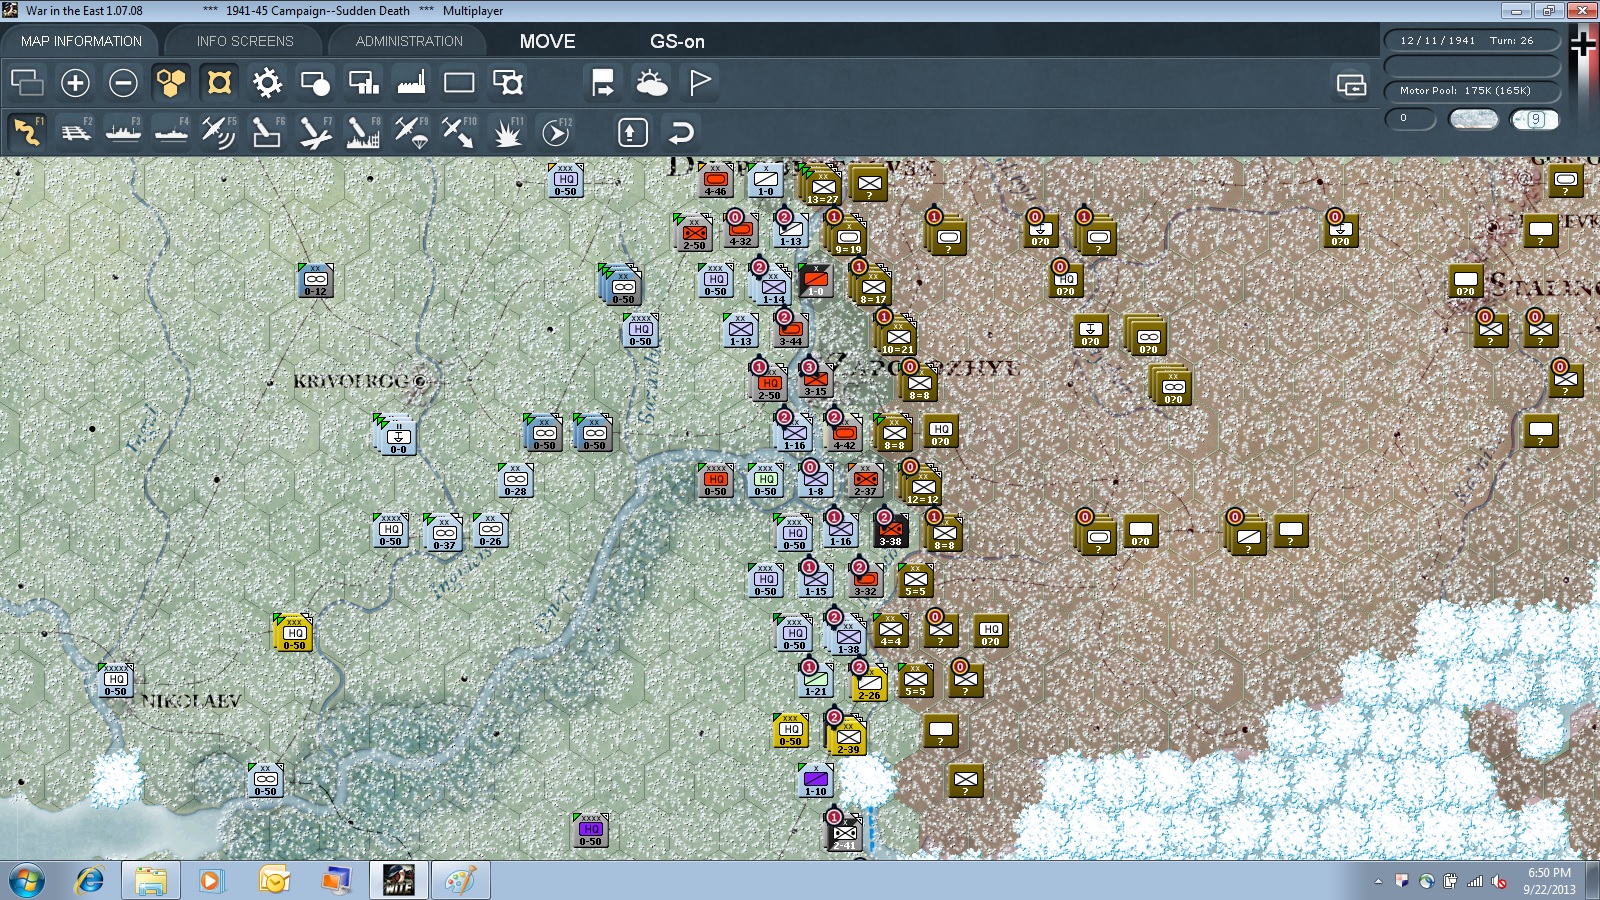
Task: Select air recon mode F5
Action: pyautogui.click(x=219, y=132)
